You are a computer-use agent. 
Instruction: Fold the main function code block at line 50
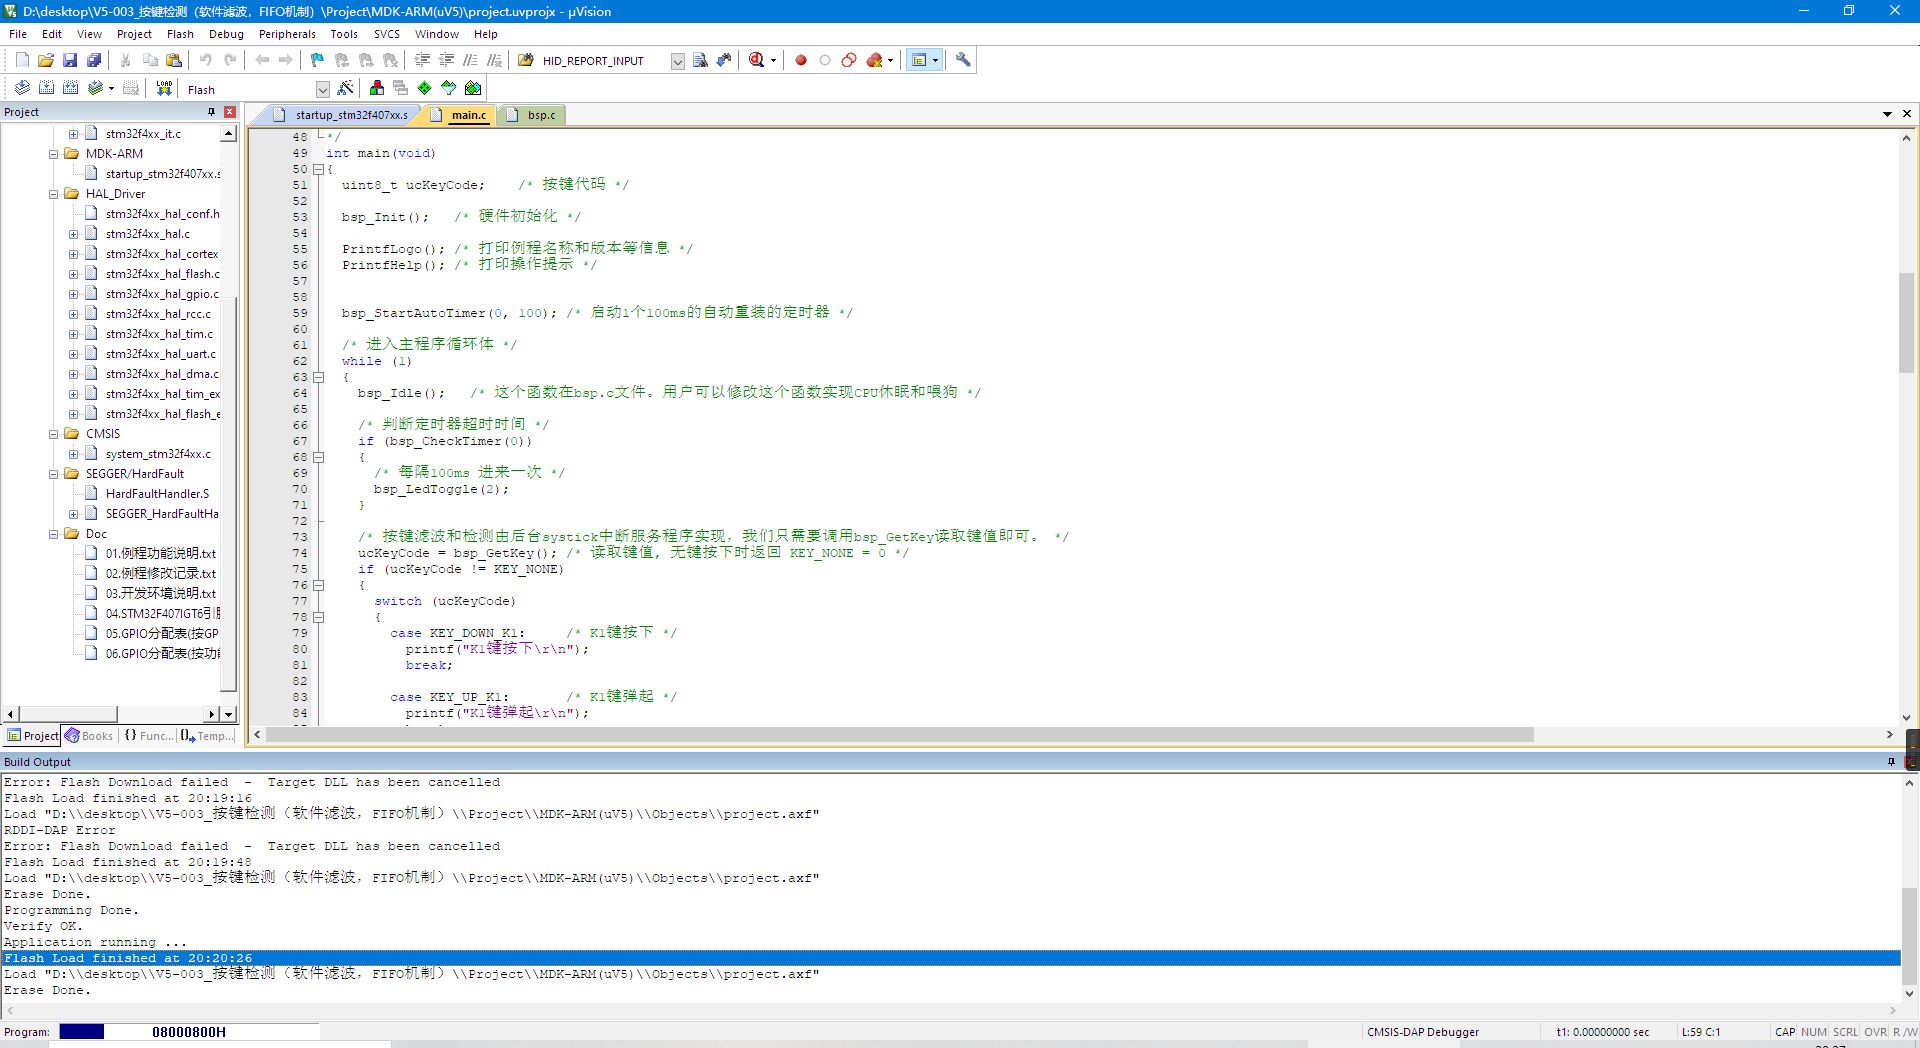(x=319, y=169)
